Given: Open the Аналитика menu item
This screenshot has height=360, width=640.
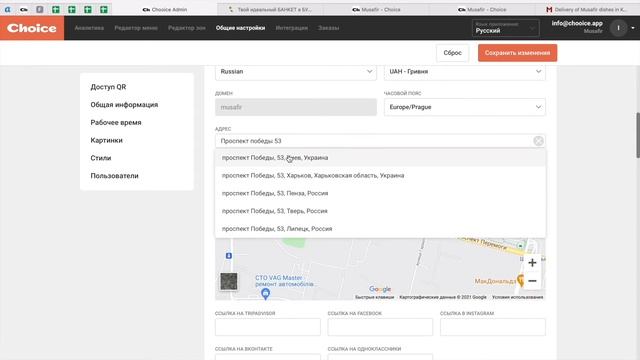Looking at the screenshot, I should click(x=89, y=28).
